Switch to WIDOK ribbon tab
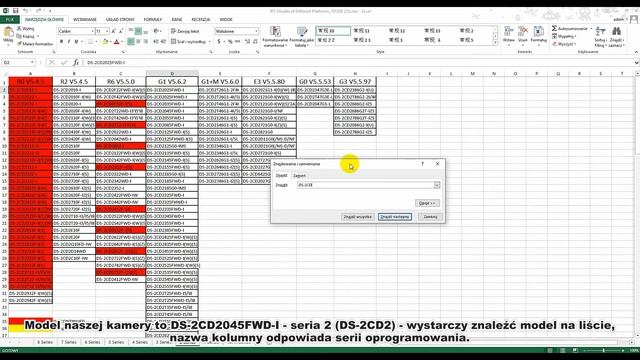Image resolution: width=640 pixels, height=360 pixels. [226, 20]
